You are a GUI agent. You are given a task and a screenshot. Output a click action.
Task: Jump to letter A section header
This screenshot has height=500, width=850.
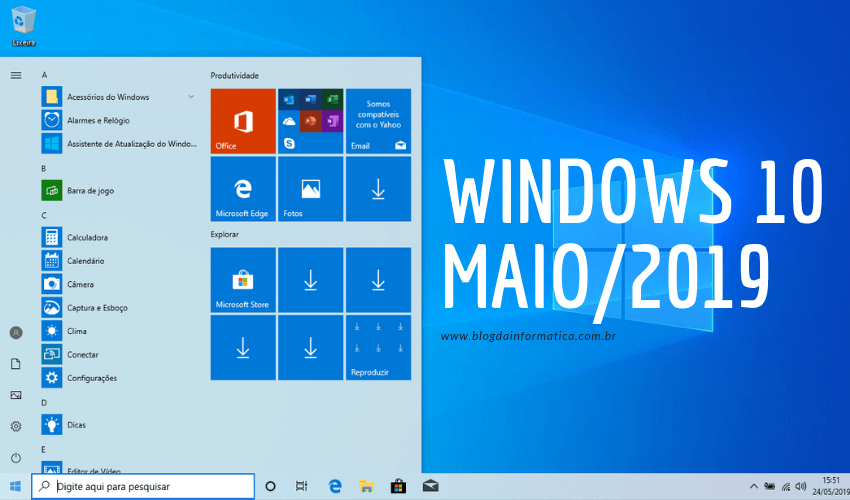click(x=44, y=75)
